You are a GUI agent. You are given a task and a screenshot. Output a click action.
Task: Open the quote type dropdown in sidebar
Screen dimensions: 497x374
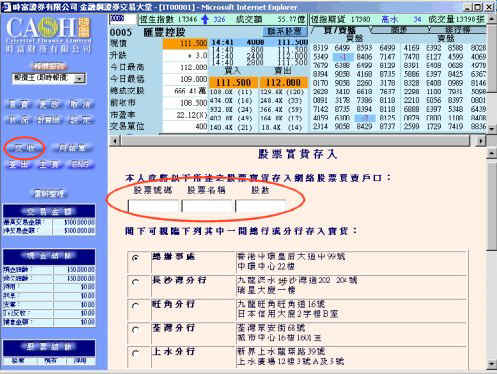coord(49,78)
